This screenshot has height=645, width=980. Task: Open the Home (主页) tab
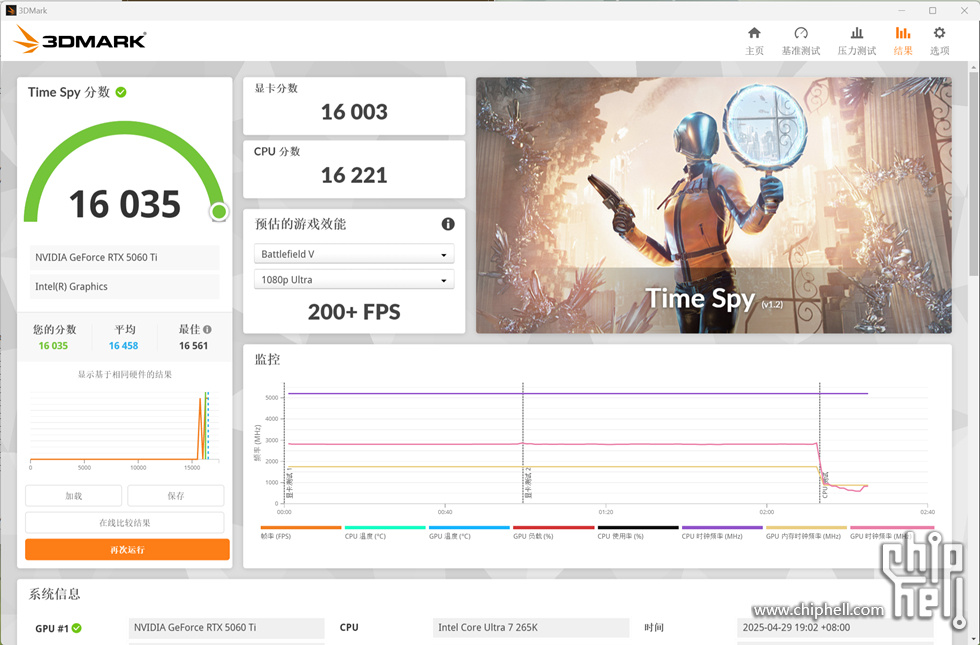click(x=754, y=41)
